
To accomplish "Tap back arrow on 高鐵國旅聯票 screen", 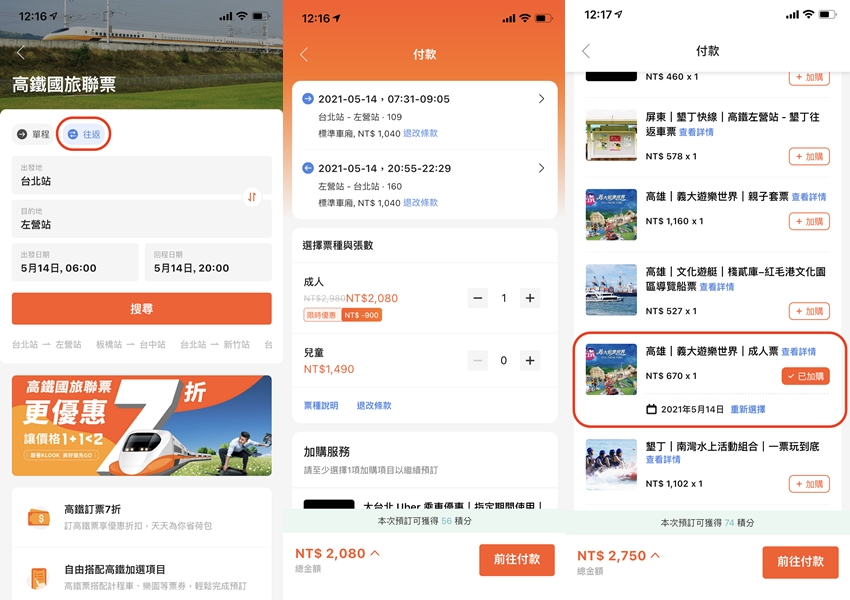I will pyautogui.click(x=21, y=52).
